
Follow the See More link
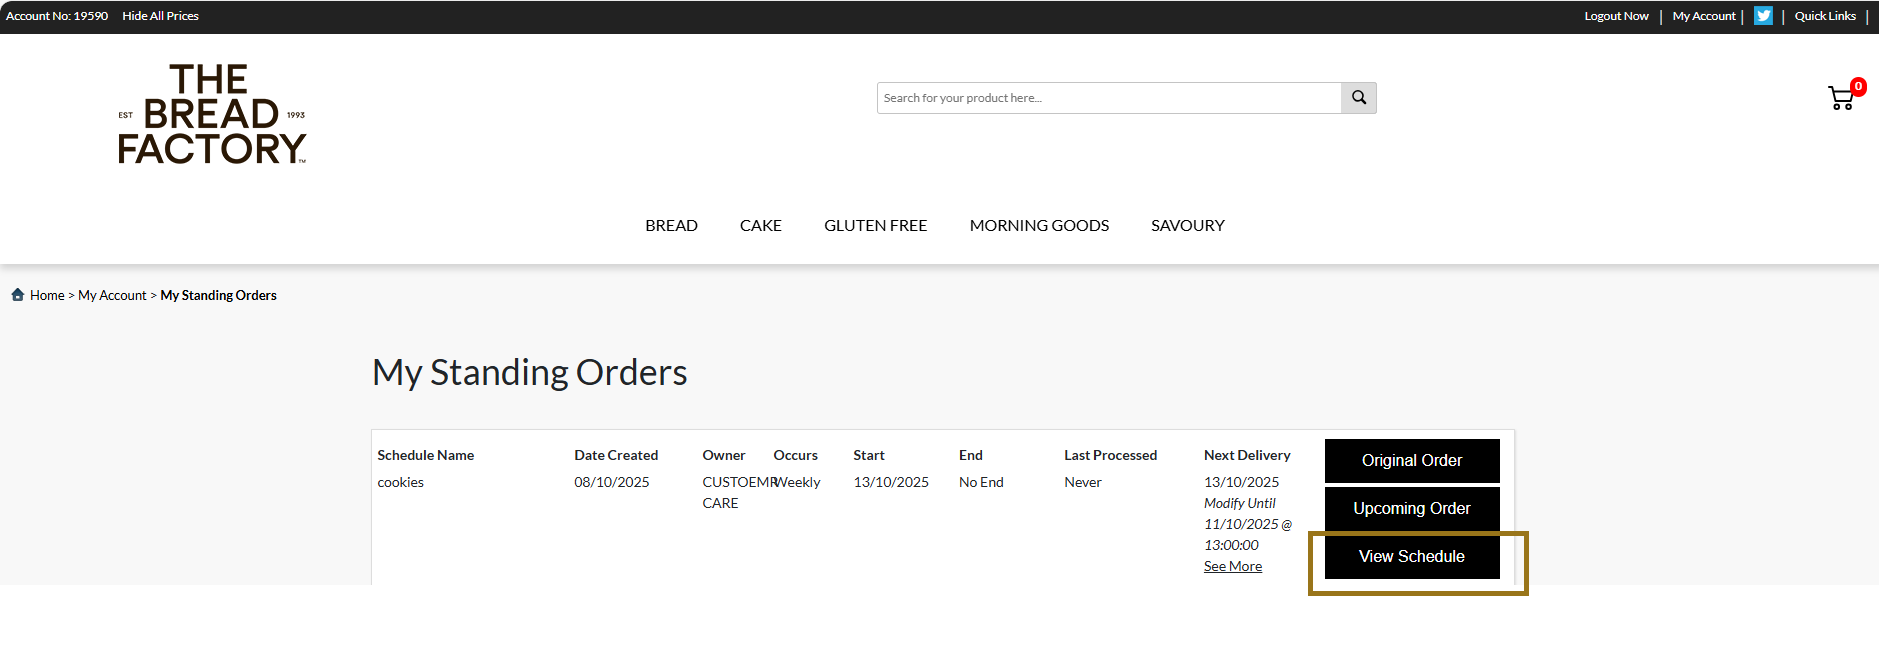(1233, 566)
